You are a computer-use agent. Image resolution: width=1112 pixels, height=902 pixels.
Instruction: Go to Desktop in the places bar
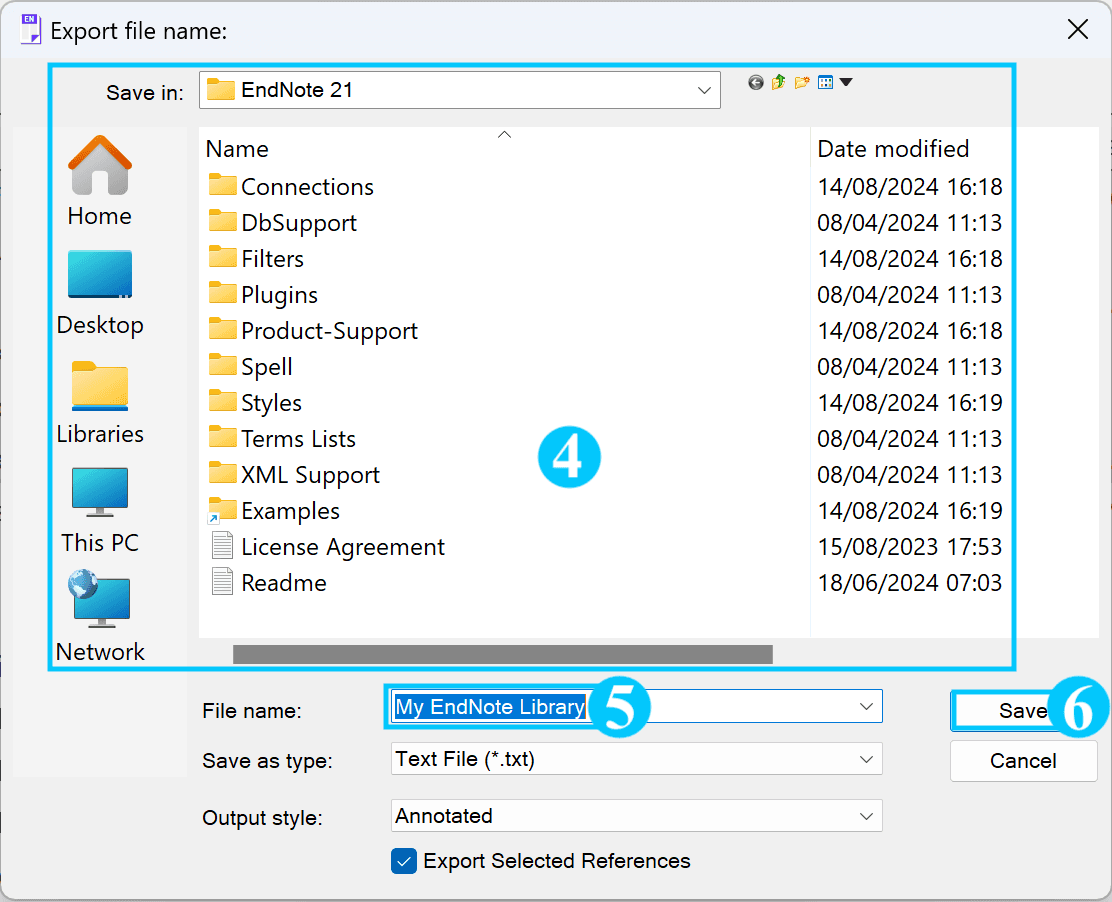pyautogui.click(x=100, y=292)
